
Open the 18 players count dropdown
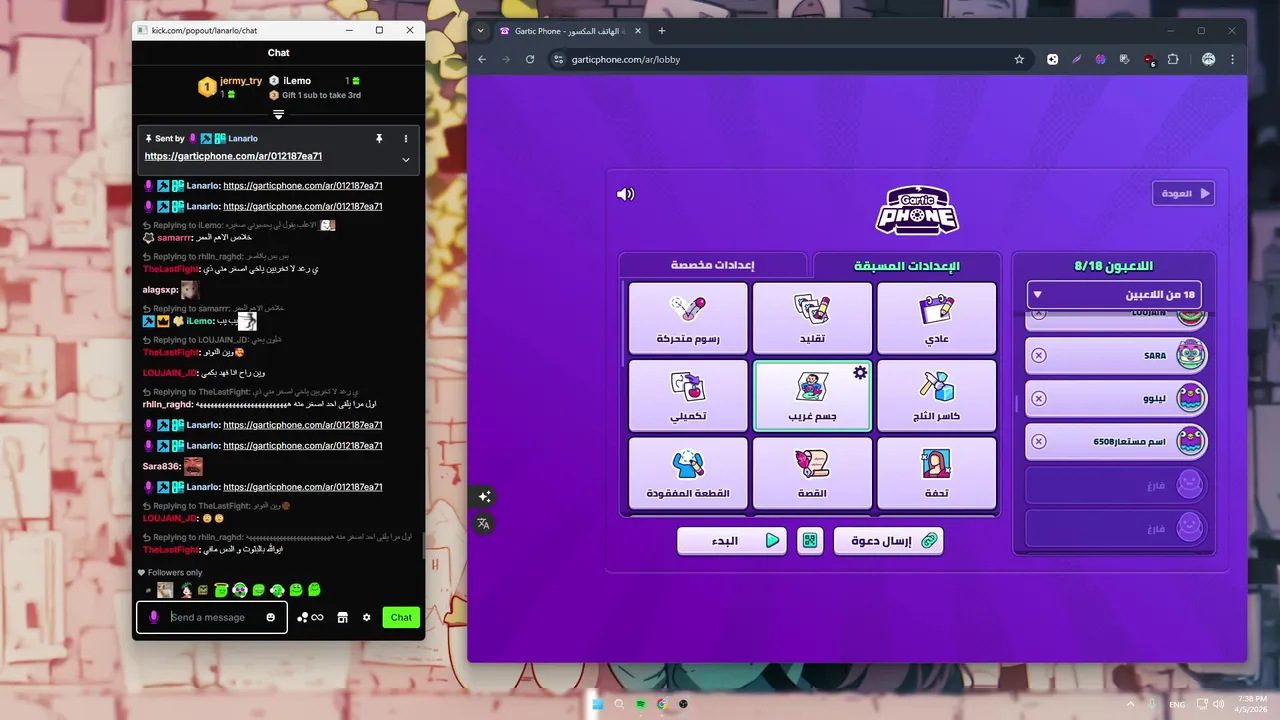tap(1115, 294)
